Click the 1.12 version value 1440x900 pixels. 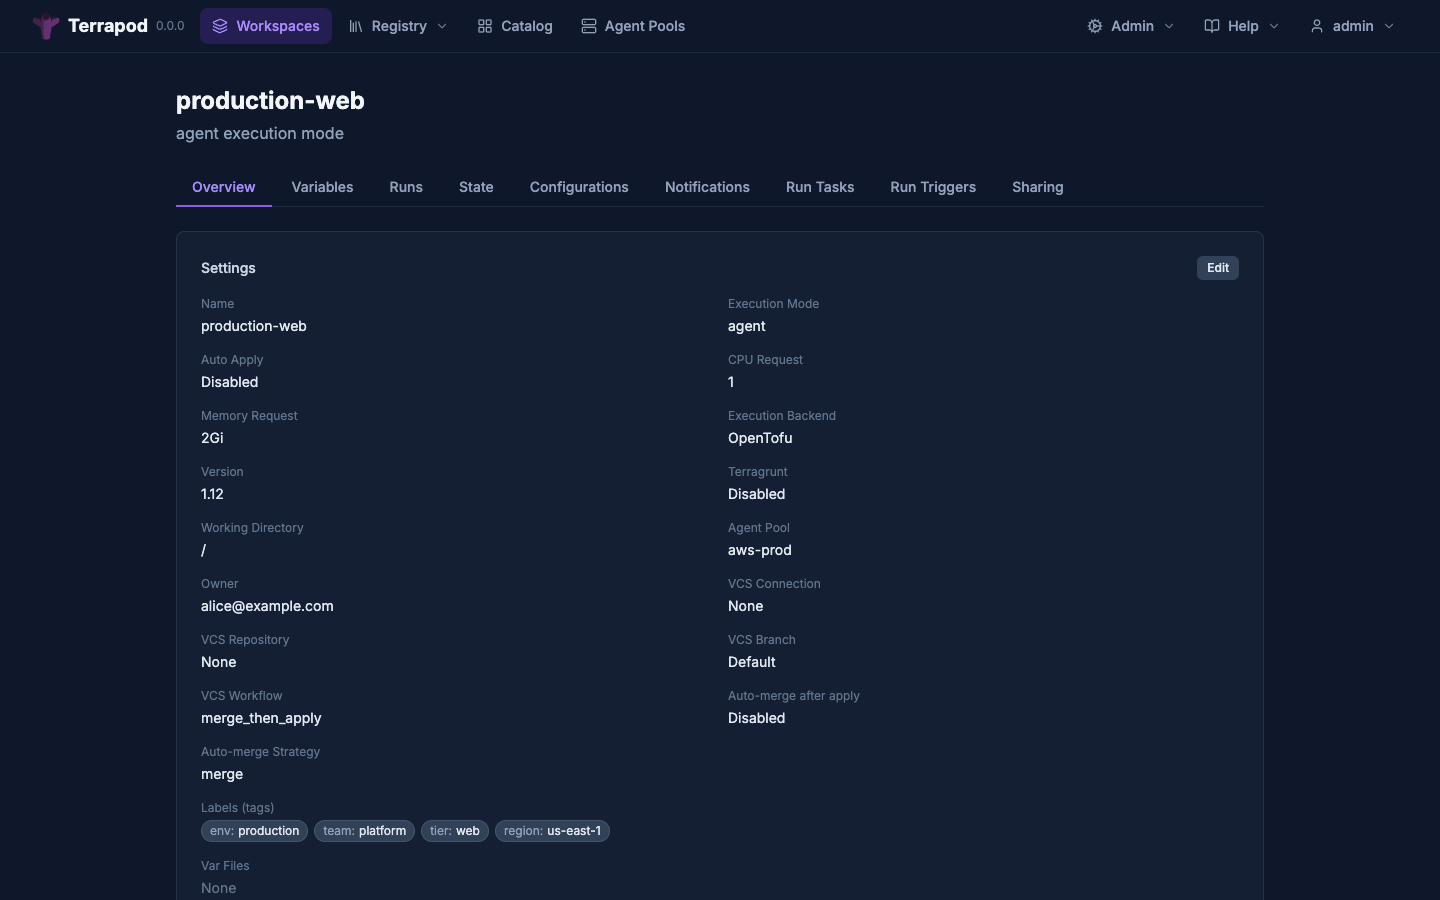(x=212, y=494)
